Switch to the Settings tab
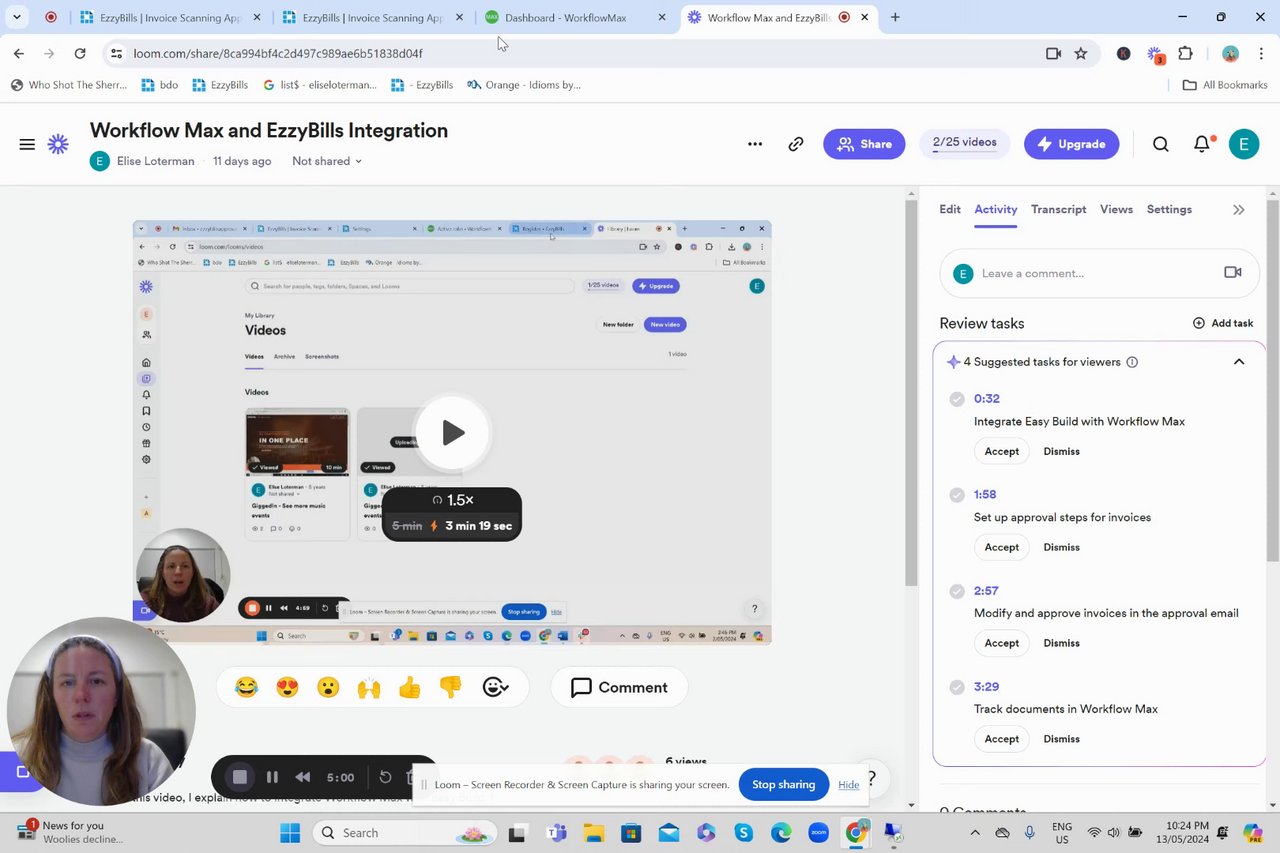 click(x=1169, y=209)
